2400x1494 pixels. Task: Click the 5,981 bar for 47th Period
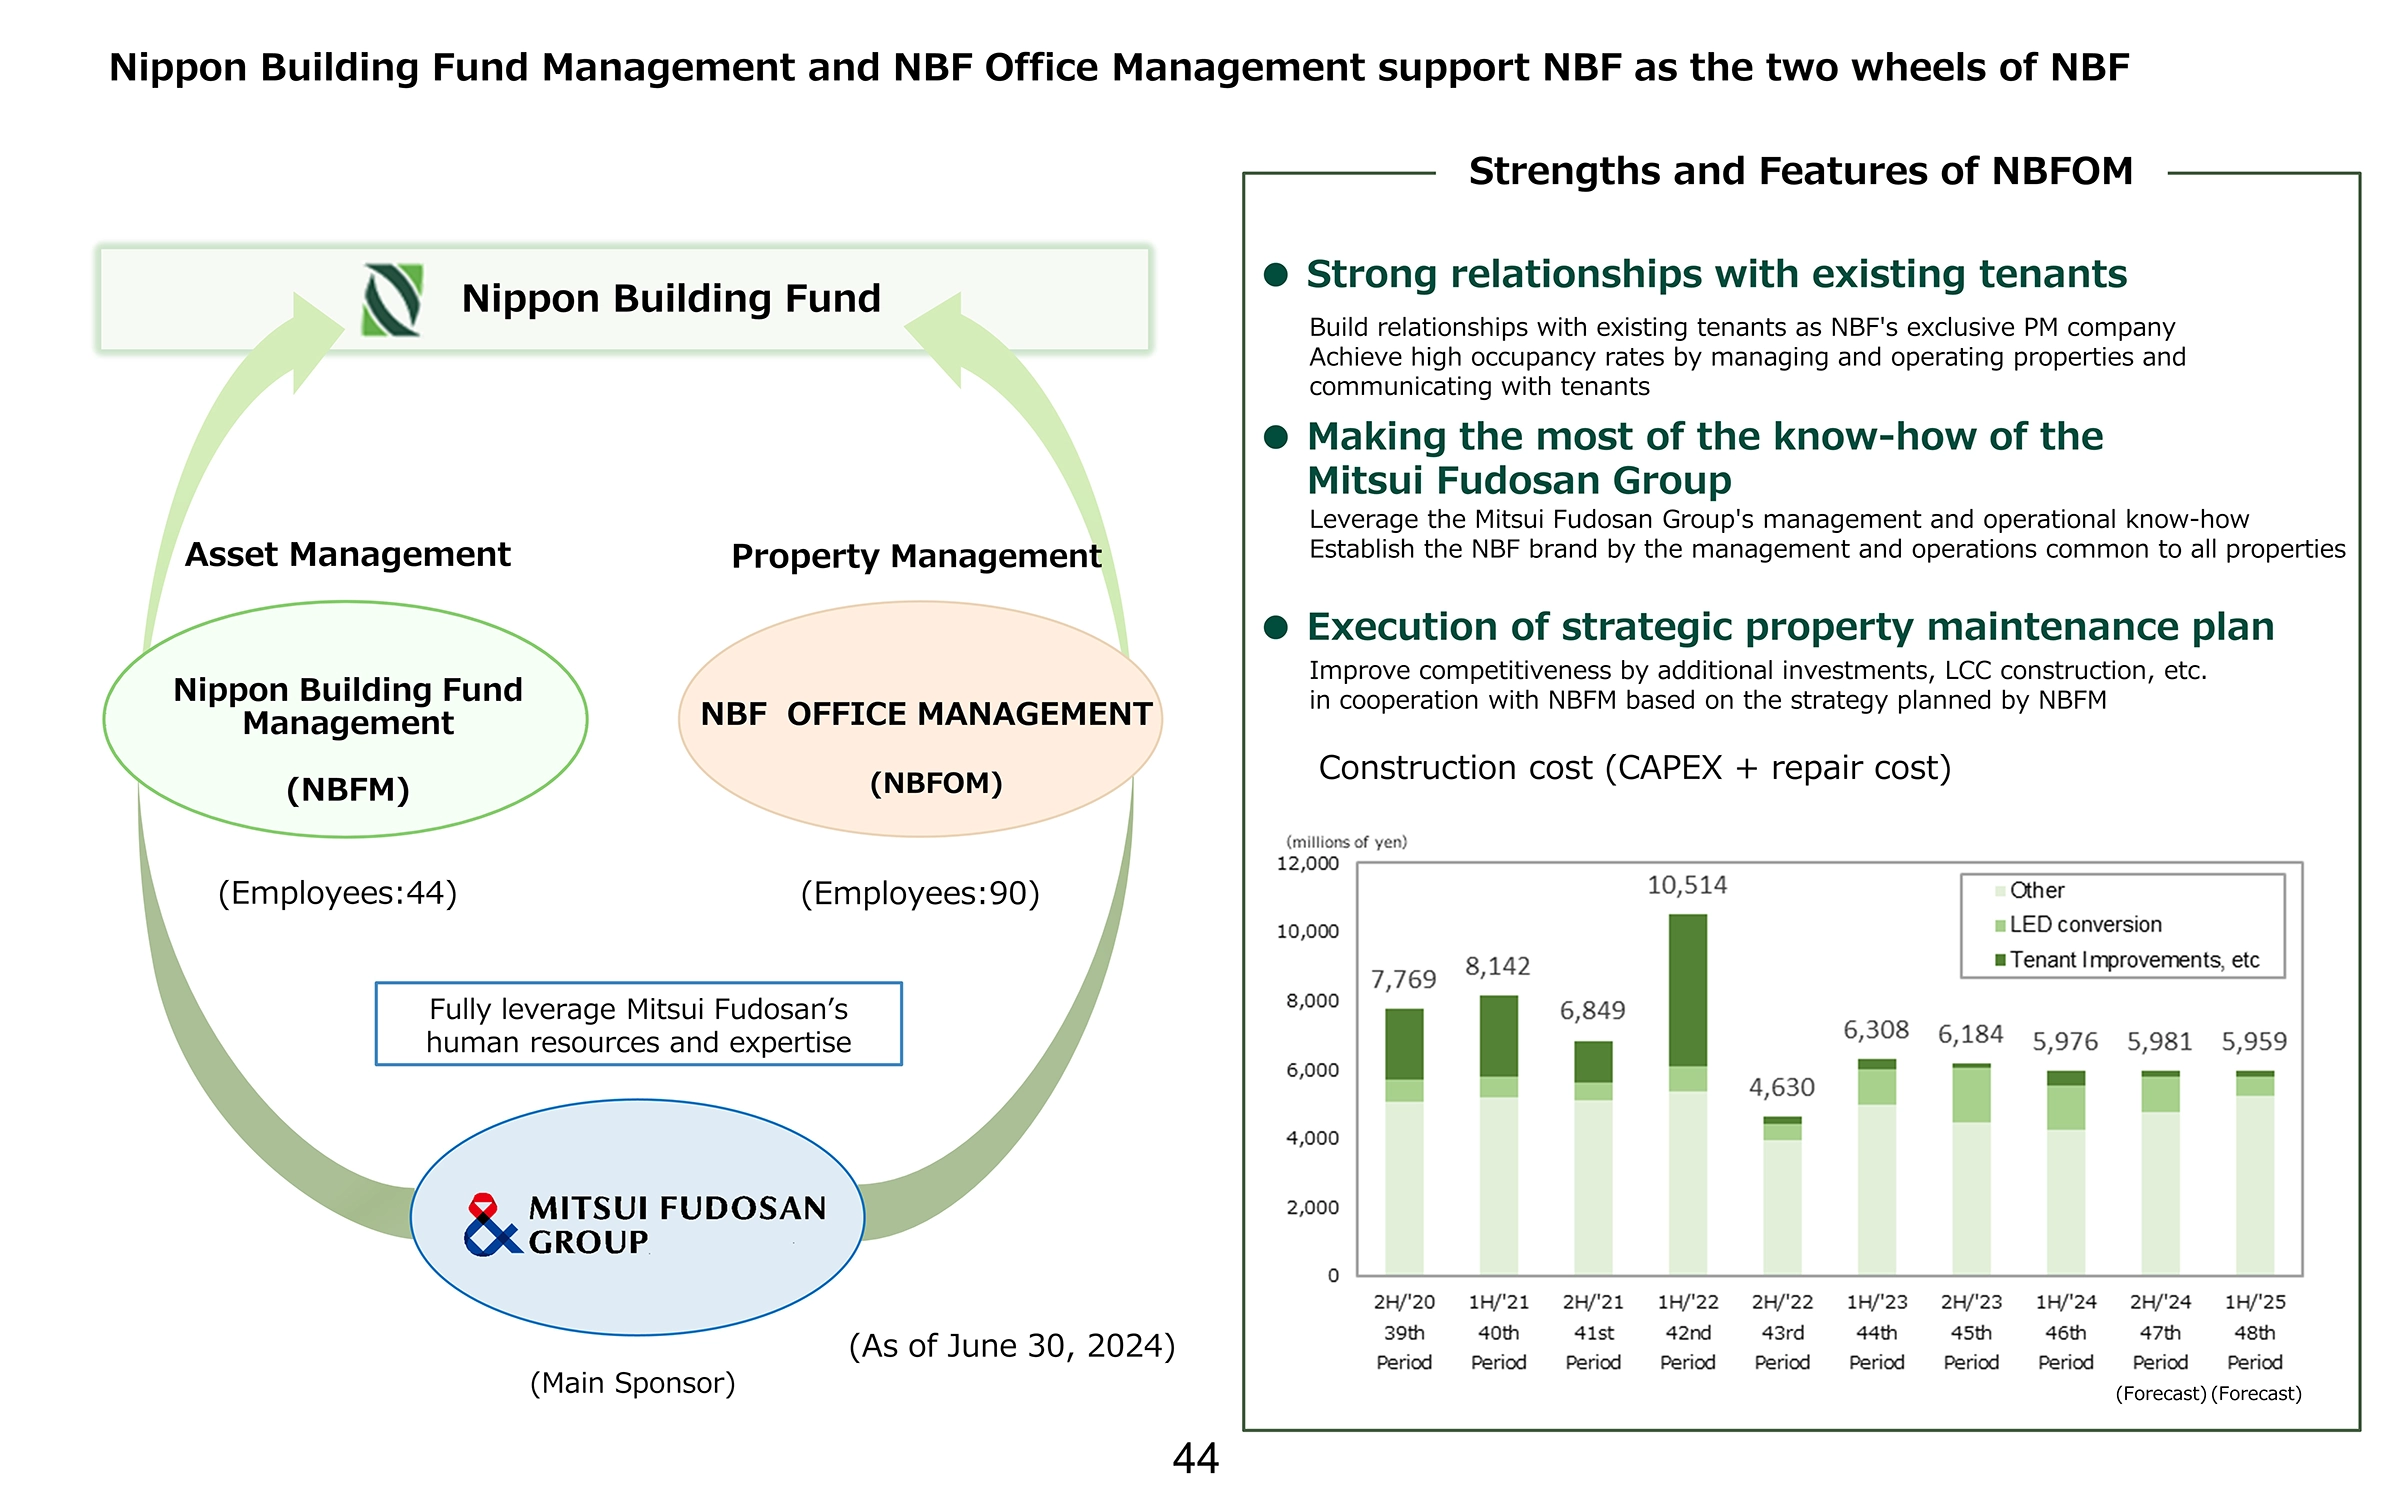pos(2160,1173)
